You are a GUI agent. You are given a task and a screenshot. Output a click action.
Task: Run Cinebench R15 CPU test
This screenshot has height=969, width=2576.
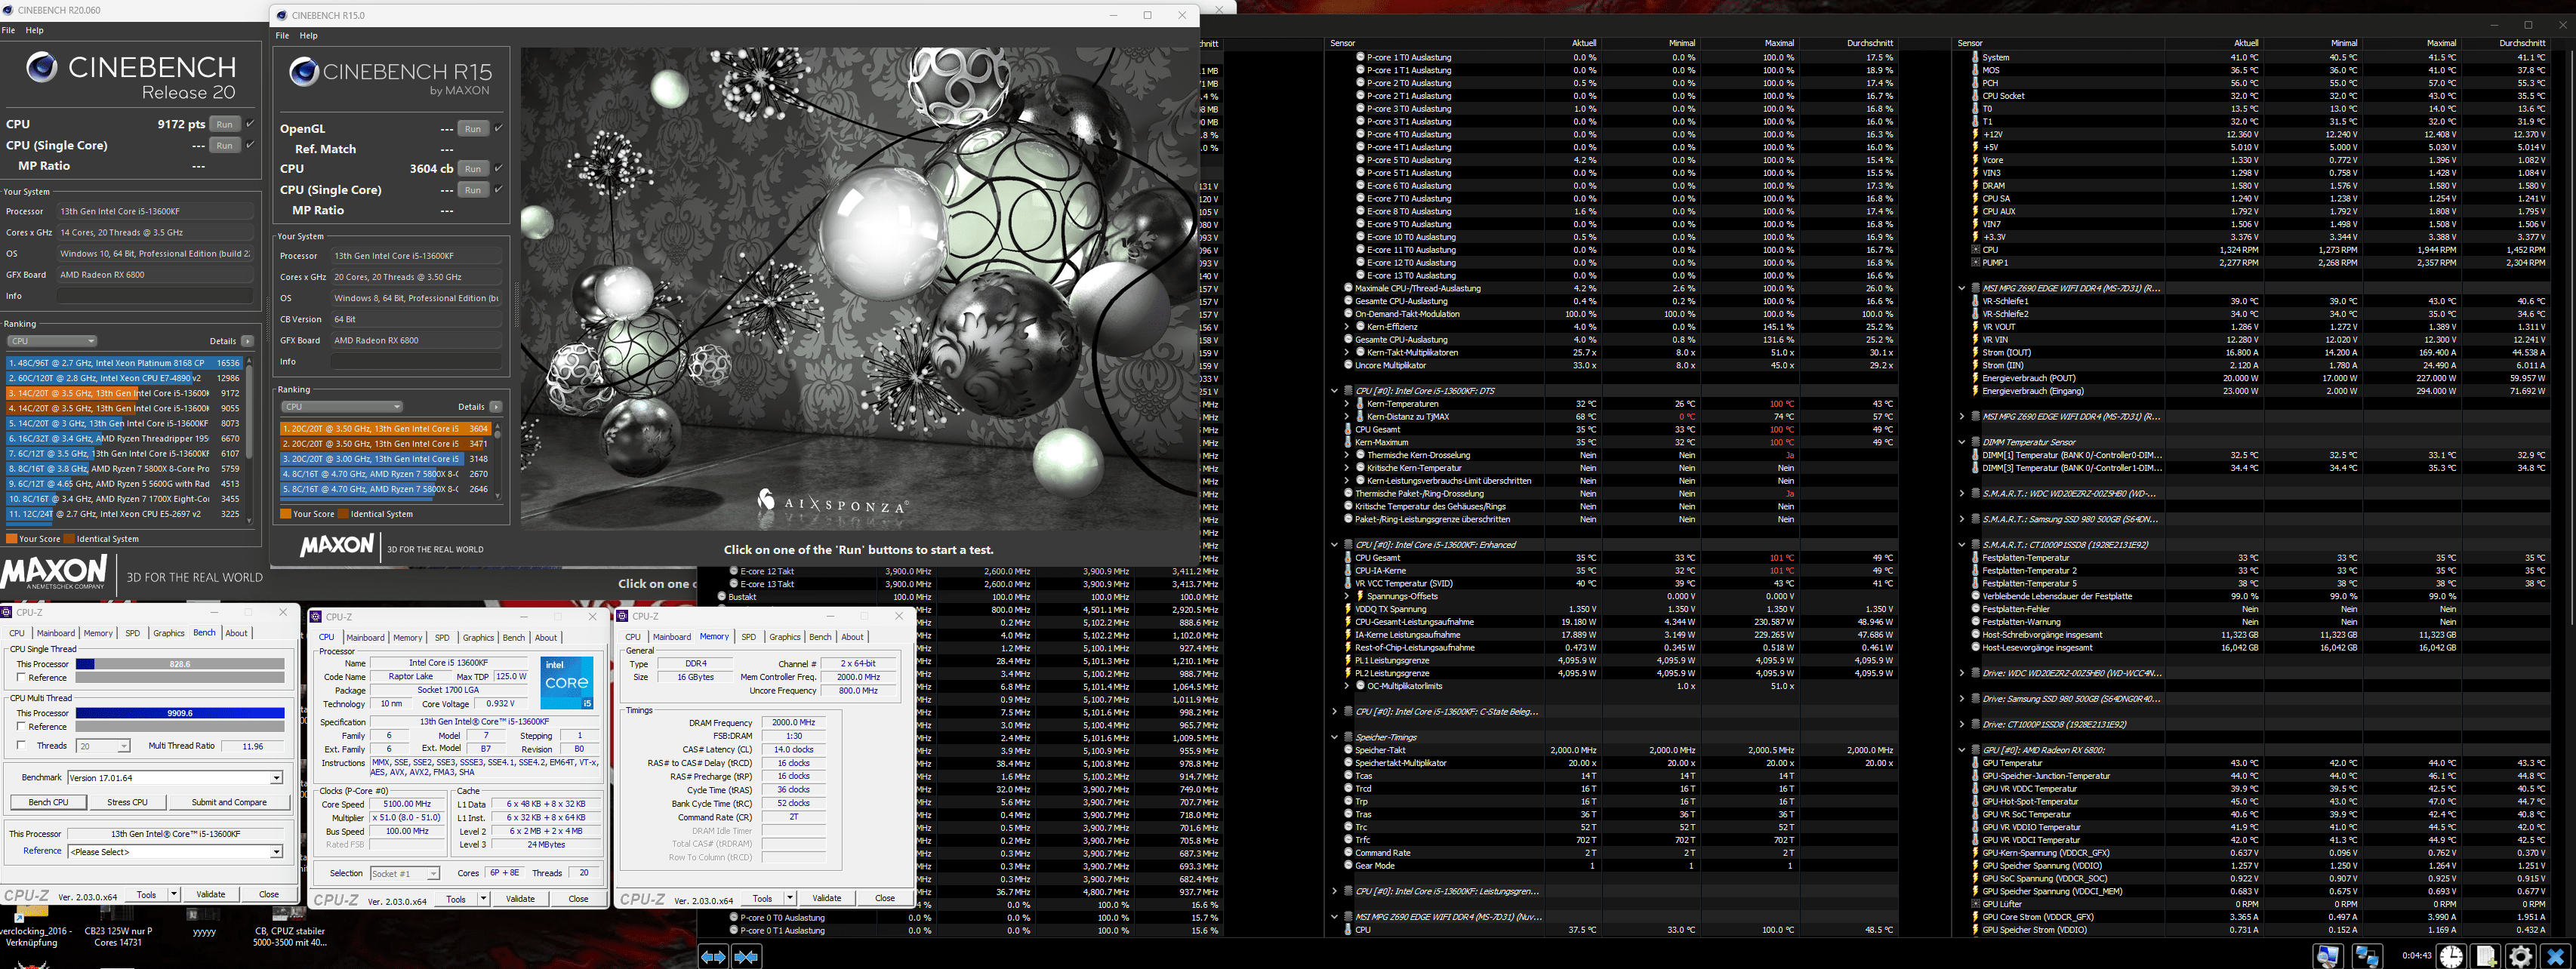pos(473,168)
